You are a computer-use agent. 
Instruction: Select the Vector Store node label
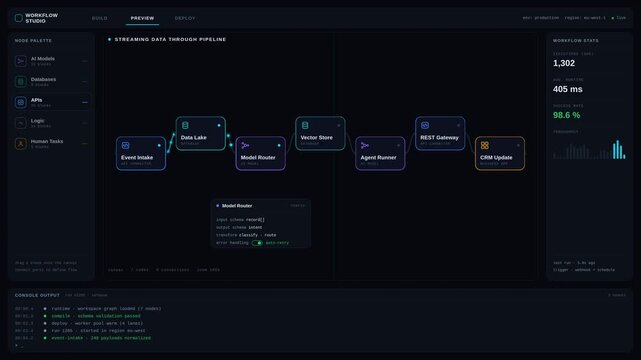[x=316, y=138]
